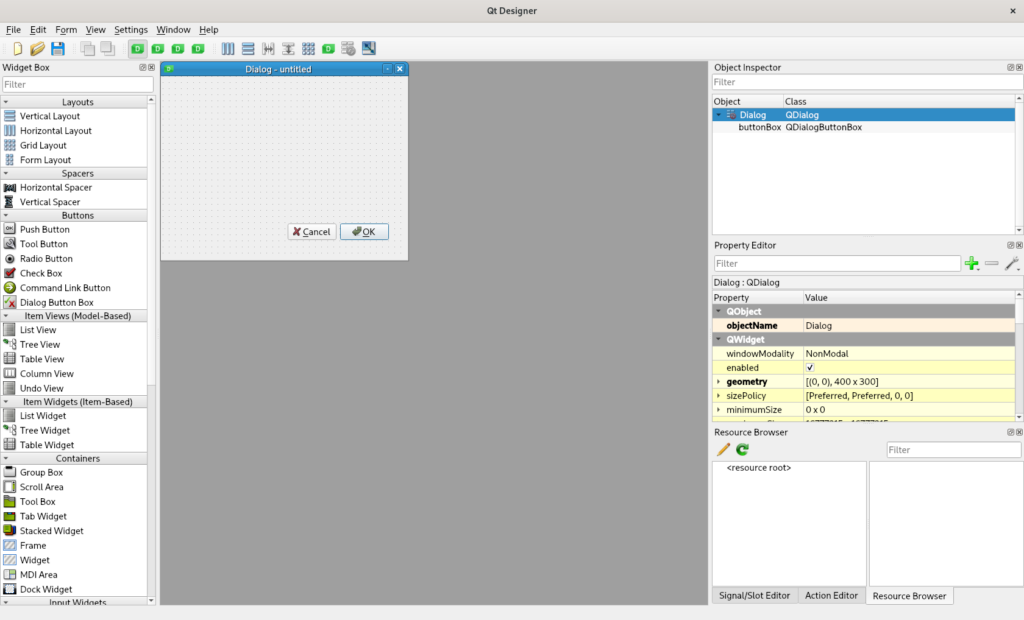1024x620 pixels.
Task: Open the Settings menu
Action: tap(131, 29)
